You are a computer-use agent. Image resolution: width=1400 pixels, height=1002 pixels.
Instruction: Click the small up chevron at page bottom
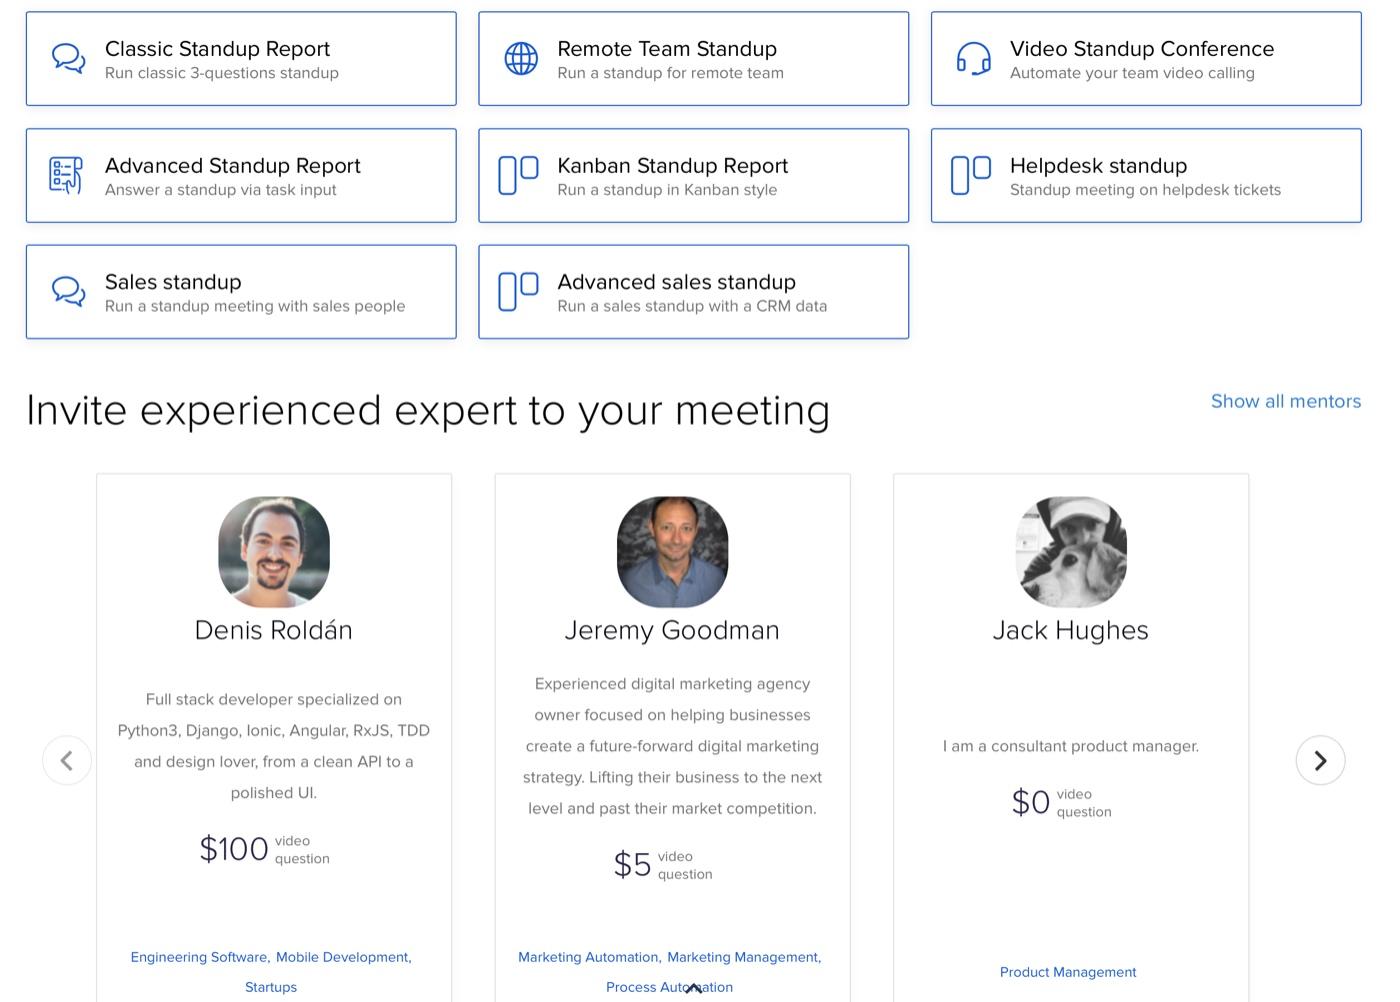coord(693,988)
